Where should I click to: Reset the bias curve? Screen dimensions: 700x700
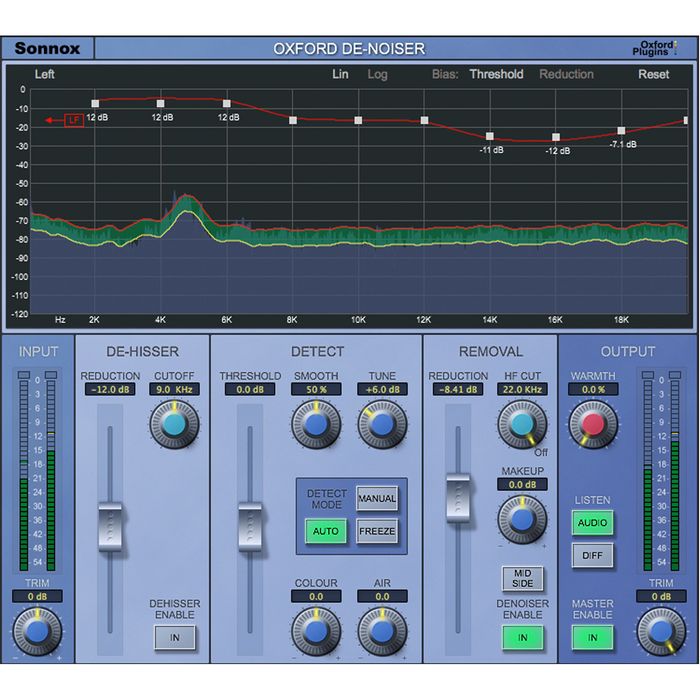[x=654, y=74]
